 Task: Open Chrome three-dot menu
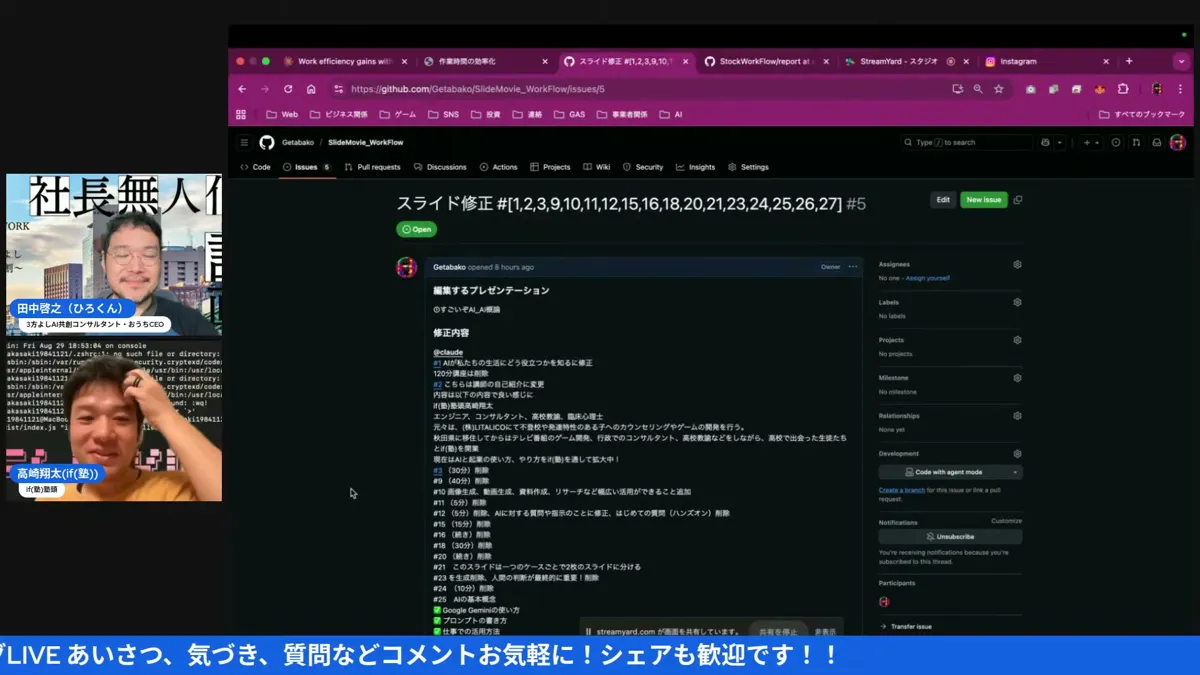tap(1182, 89)
